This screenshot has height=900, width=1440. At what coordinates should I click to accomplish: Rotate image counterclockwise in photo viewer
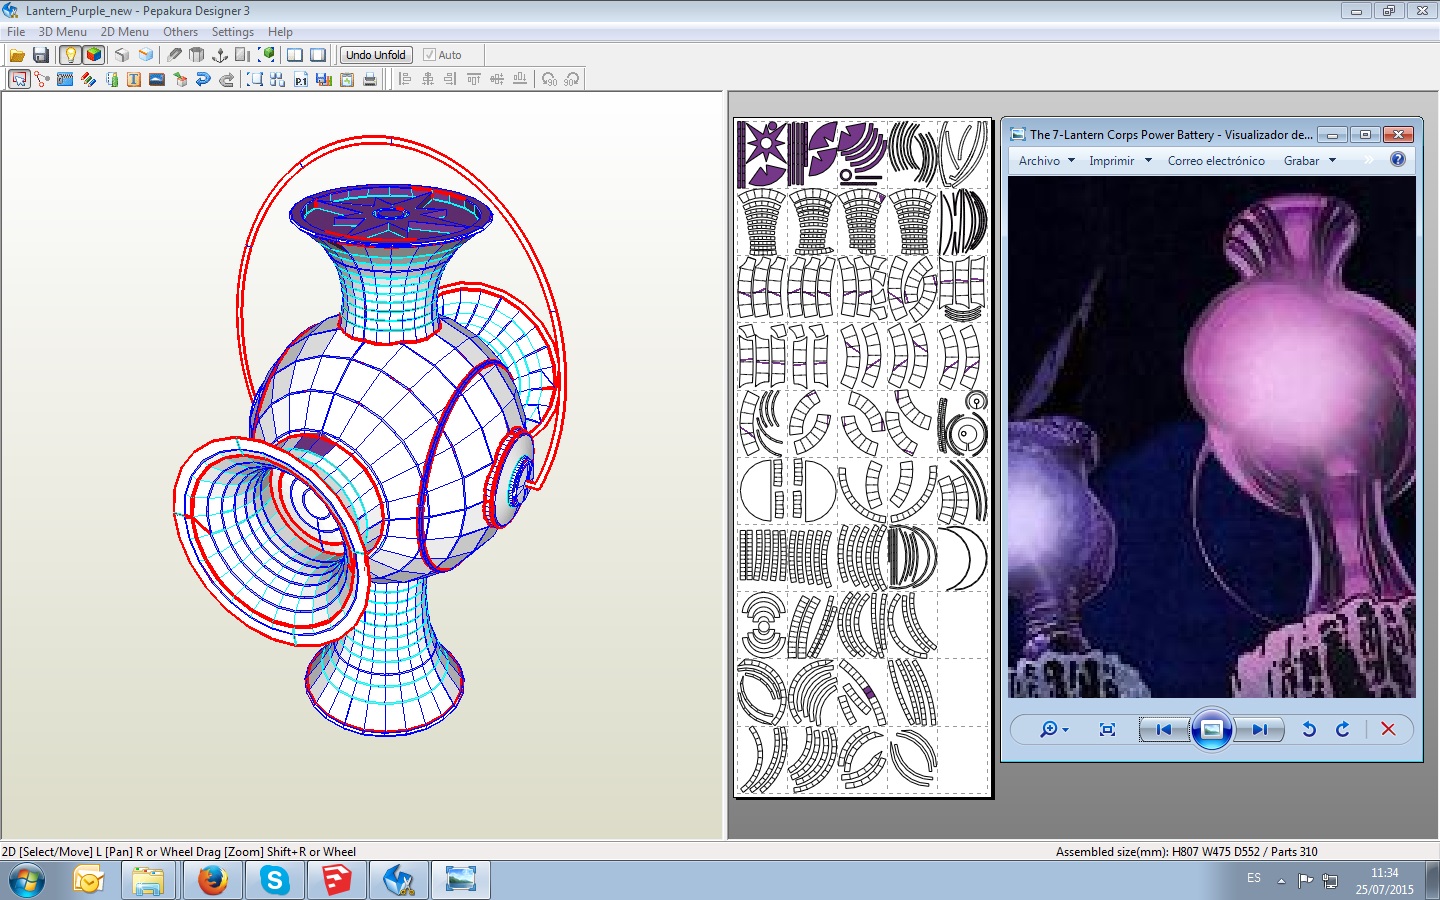pos(1309,729)
